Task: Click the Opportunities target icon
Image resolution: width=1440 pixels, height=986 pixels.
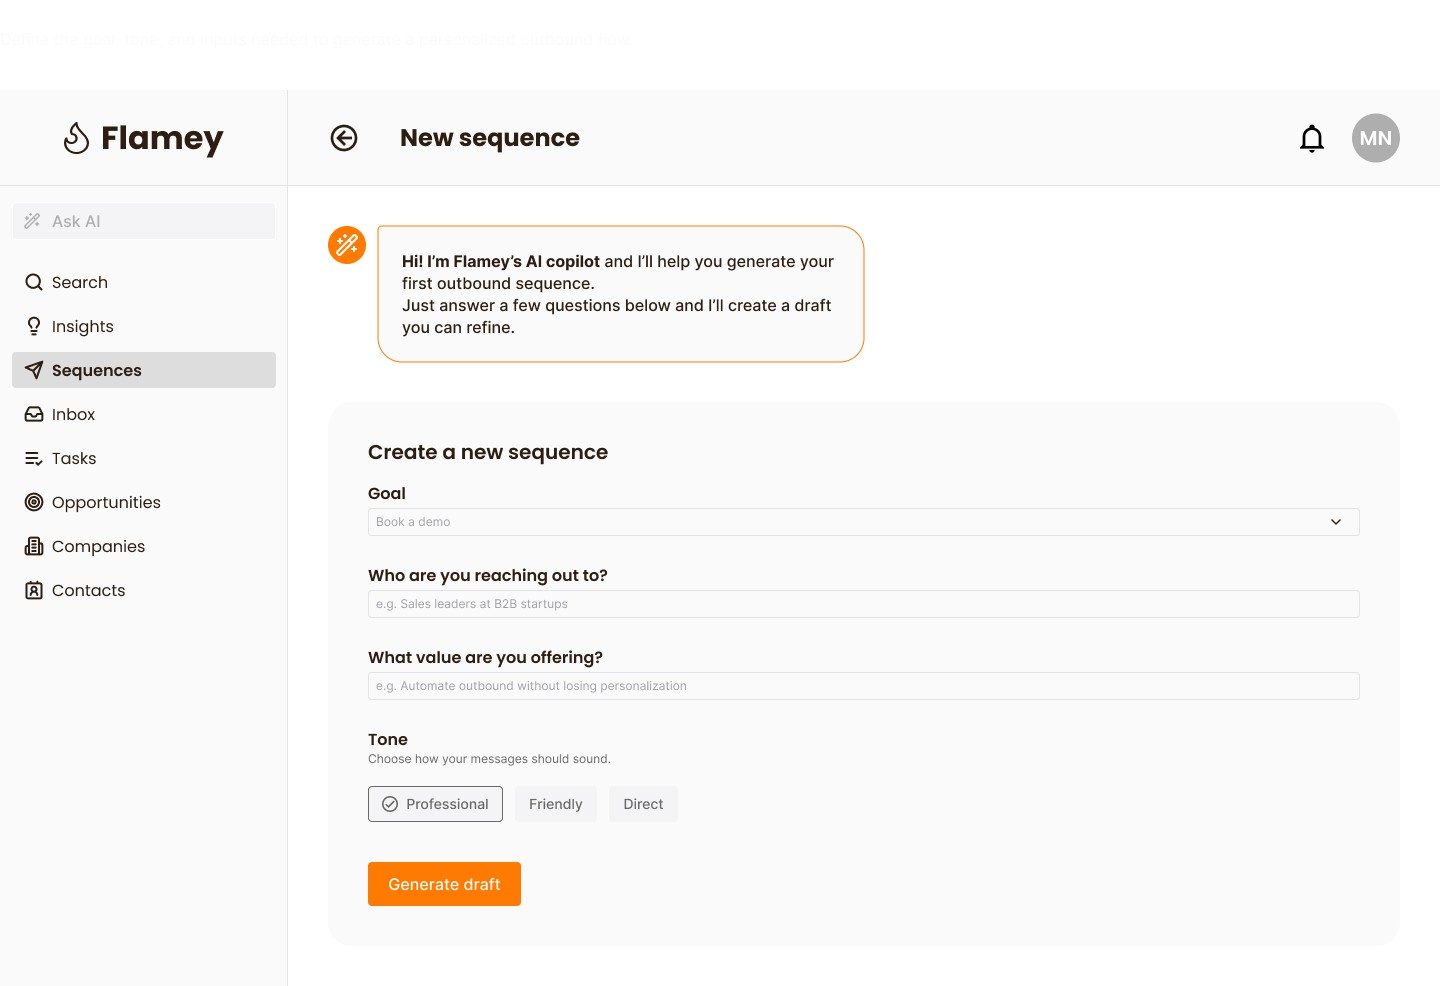Action: [34, 502]
